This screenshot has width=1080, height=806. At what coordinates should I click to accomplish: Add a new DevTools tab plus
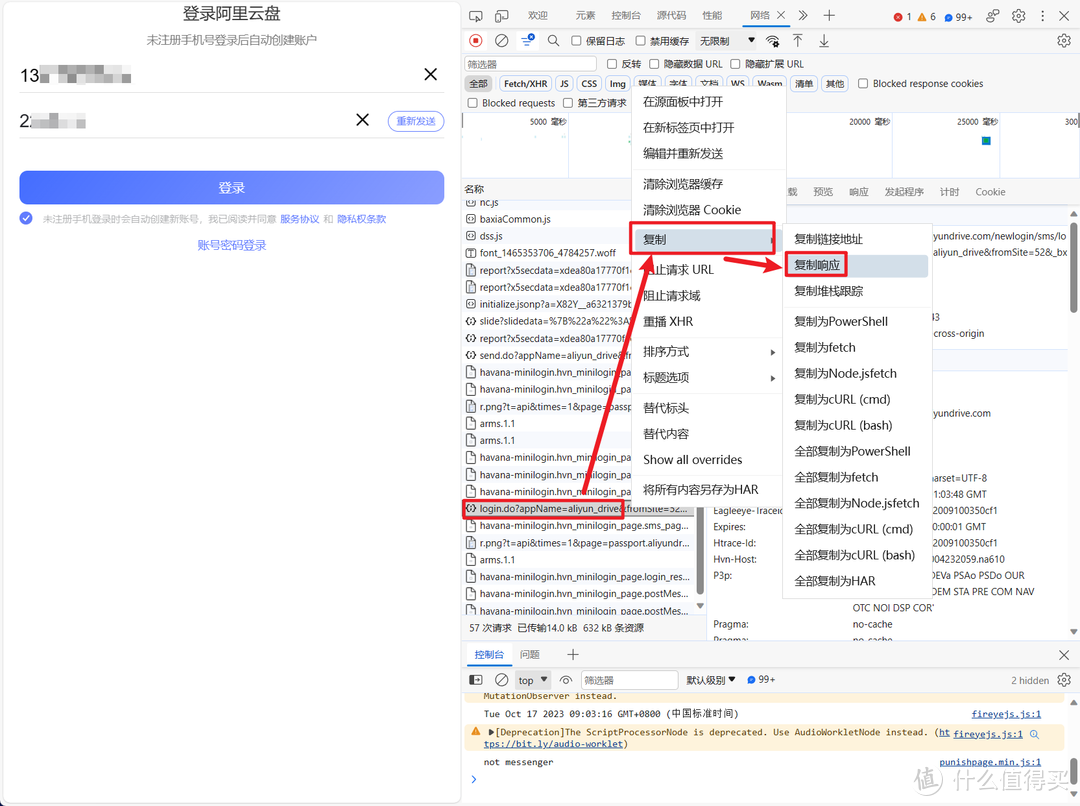(829, 15)
